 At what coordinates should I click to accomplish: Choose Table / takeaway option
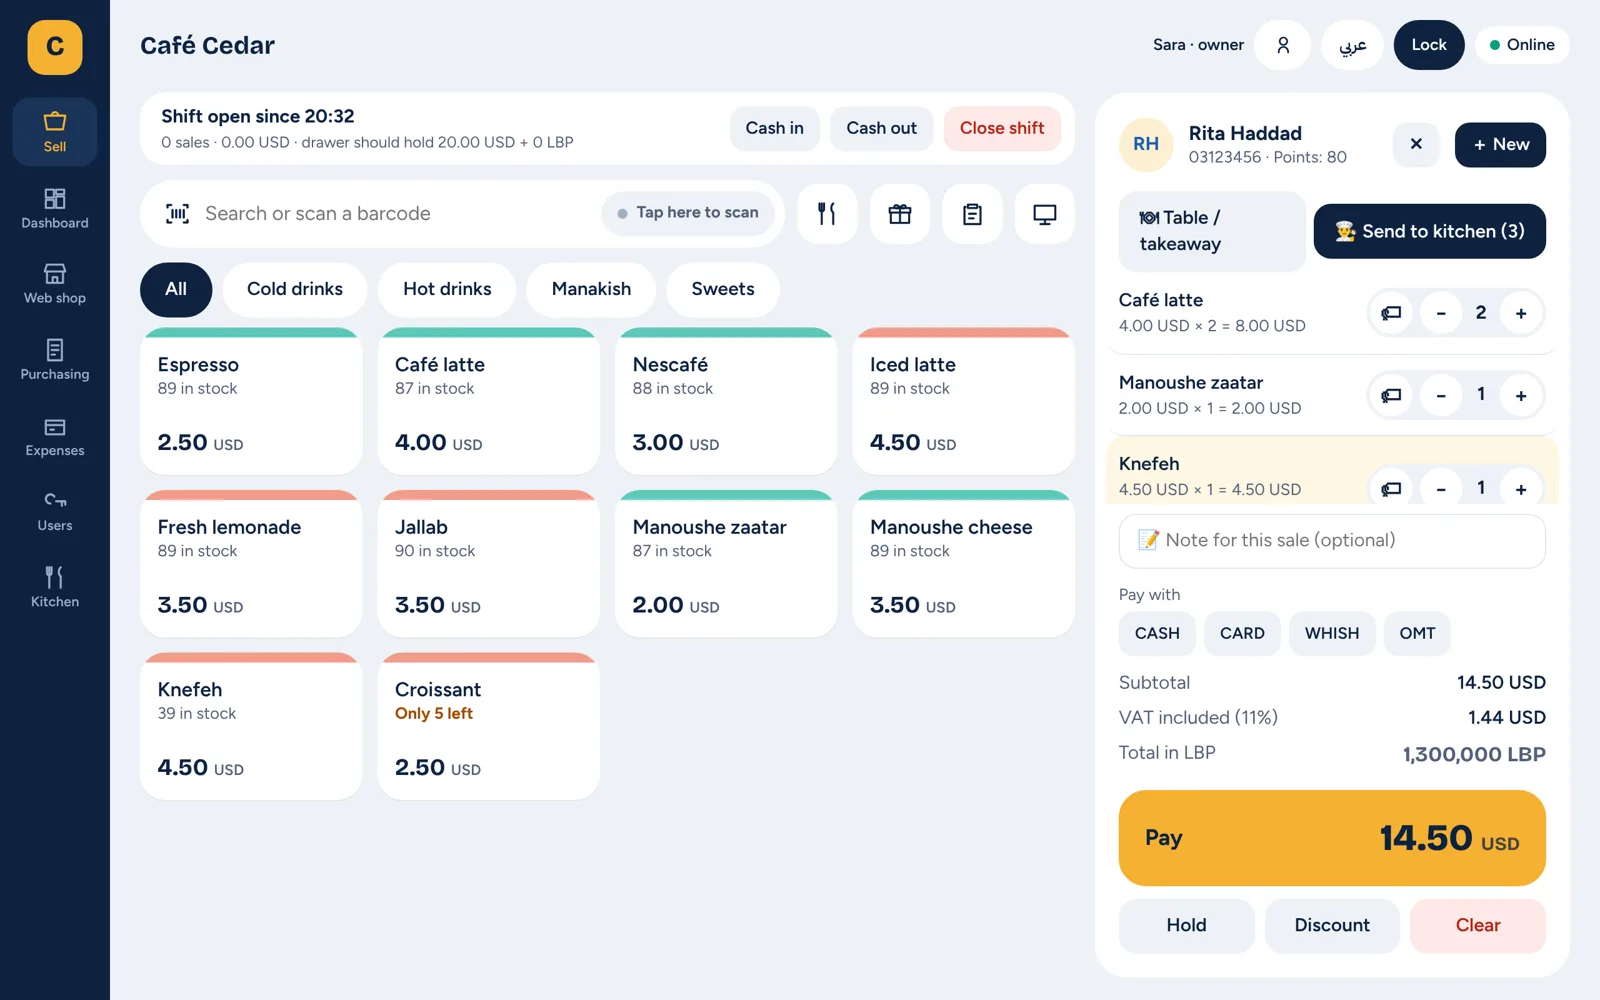pyautogui.click(x=1212, y=231)
